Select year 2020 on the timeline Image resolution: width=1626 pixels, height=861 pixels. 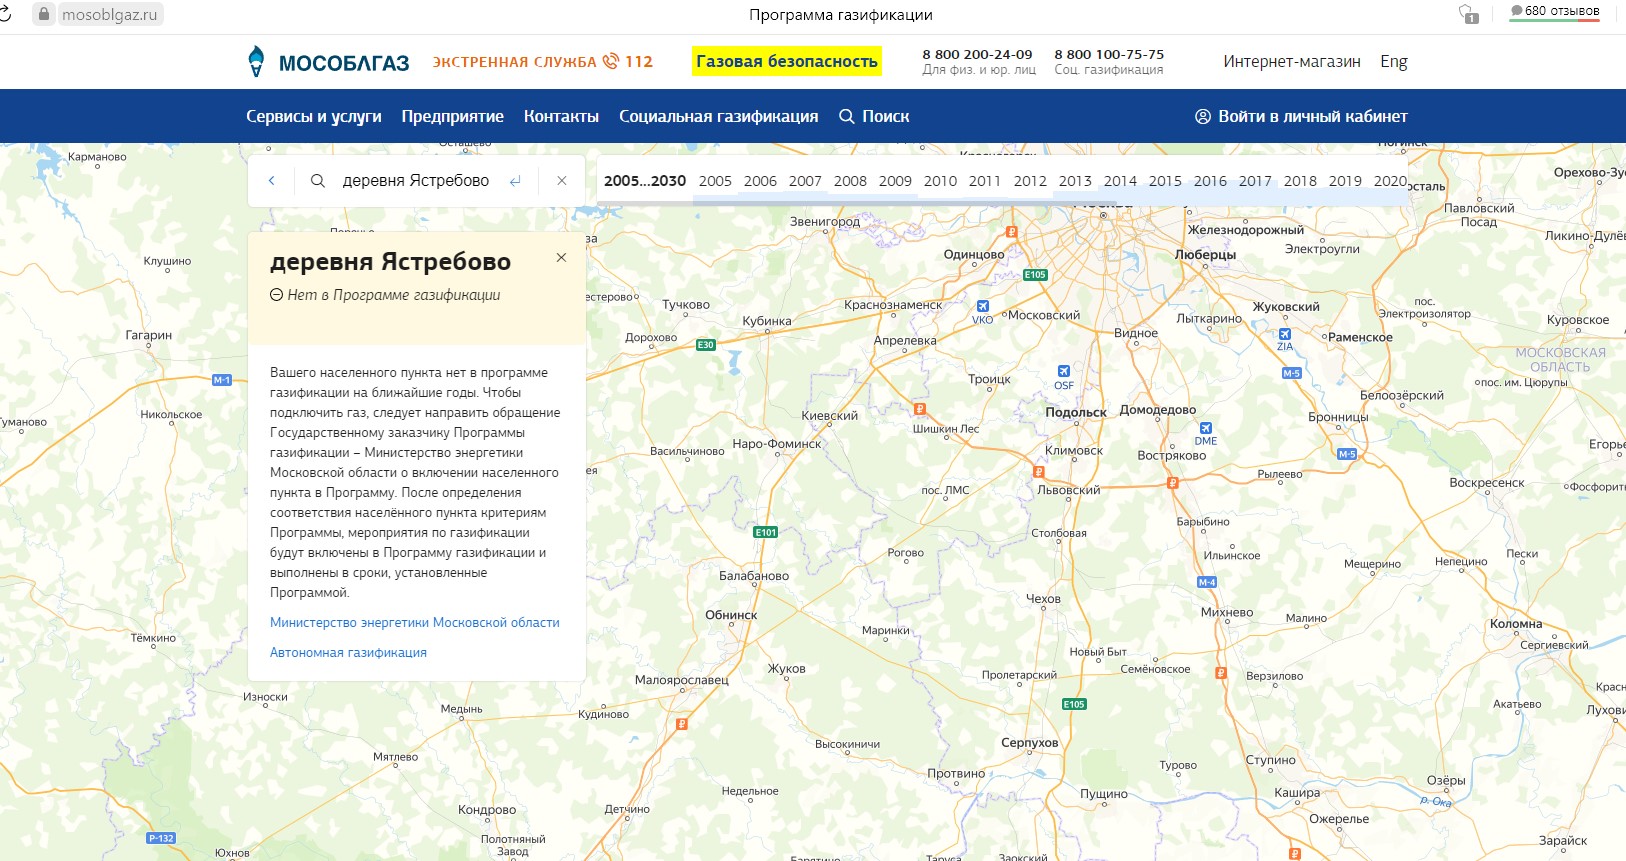[1390, 181]
